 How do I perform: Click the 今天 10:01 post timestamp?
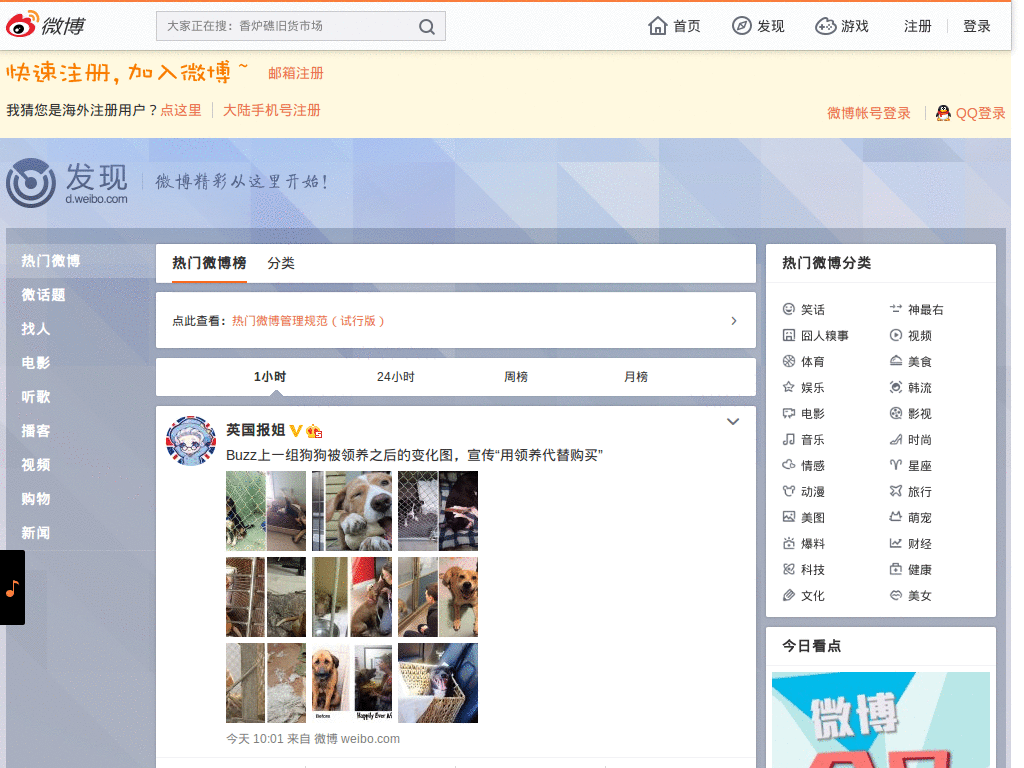[255, 739]
